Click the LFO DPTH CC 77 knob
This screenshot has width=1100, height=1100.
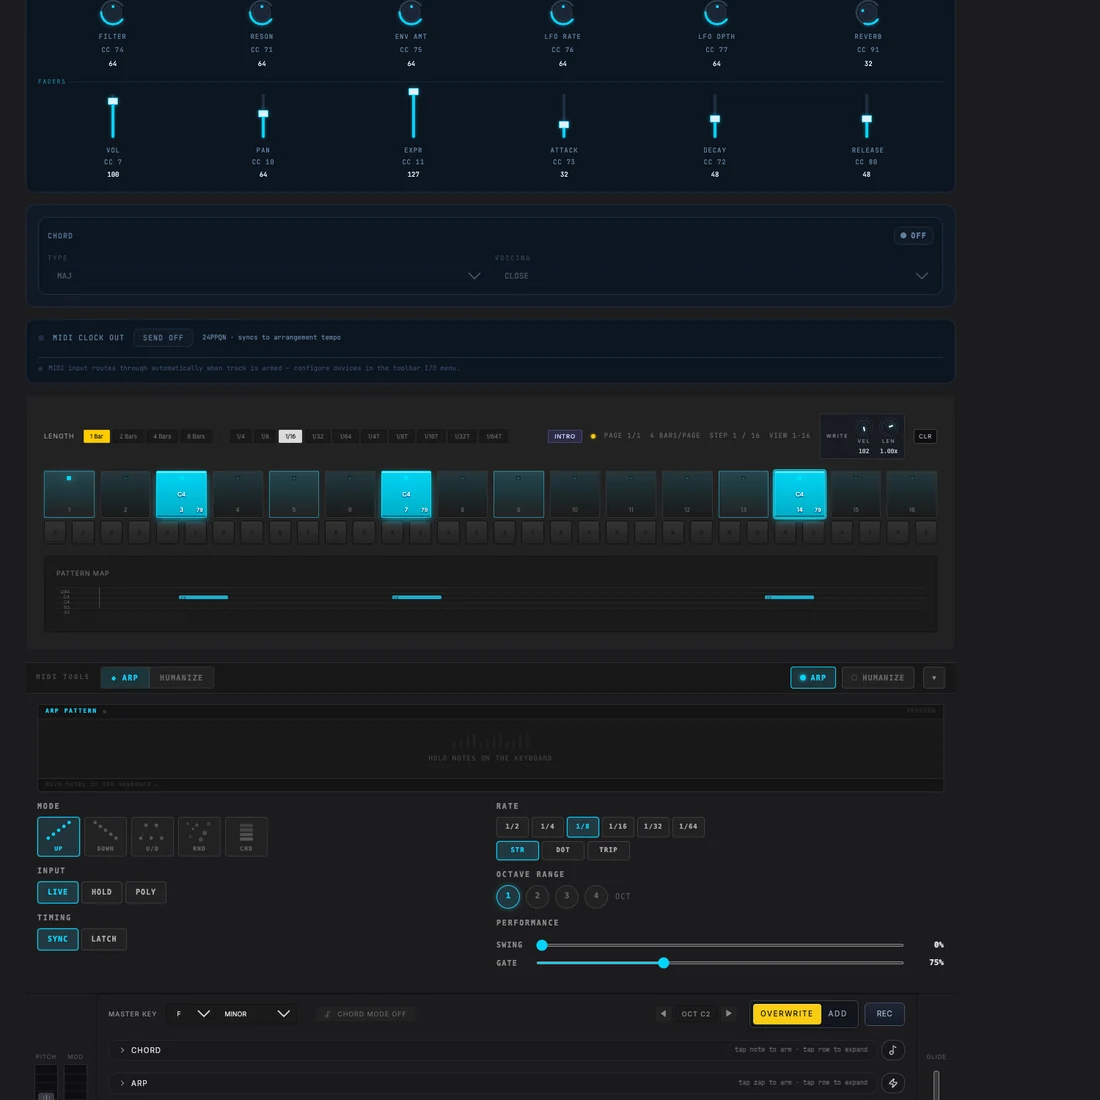coord(716,13)
